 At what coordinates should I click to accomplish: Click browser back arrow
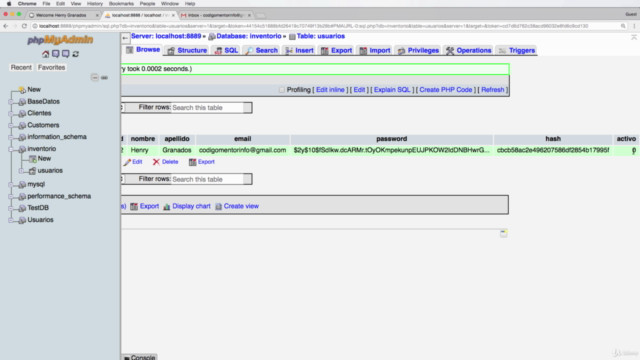(5, 26)
